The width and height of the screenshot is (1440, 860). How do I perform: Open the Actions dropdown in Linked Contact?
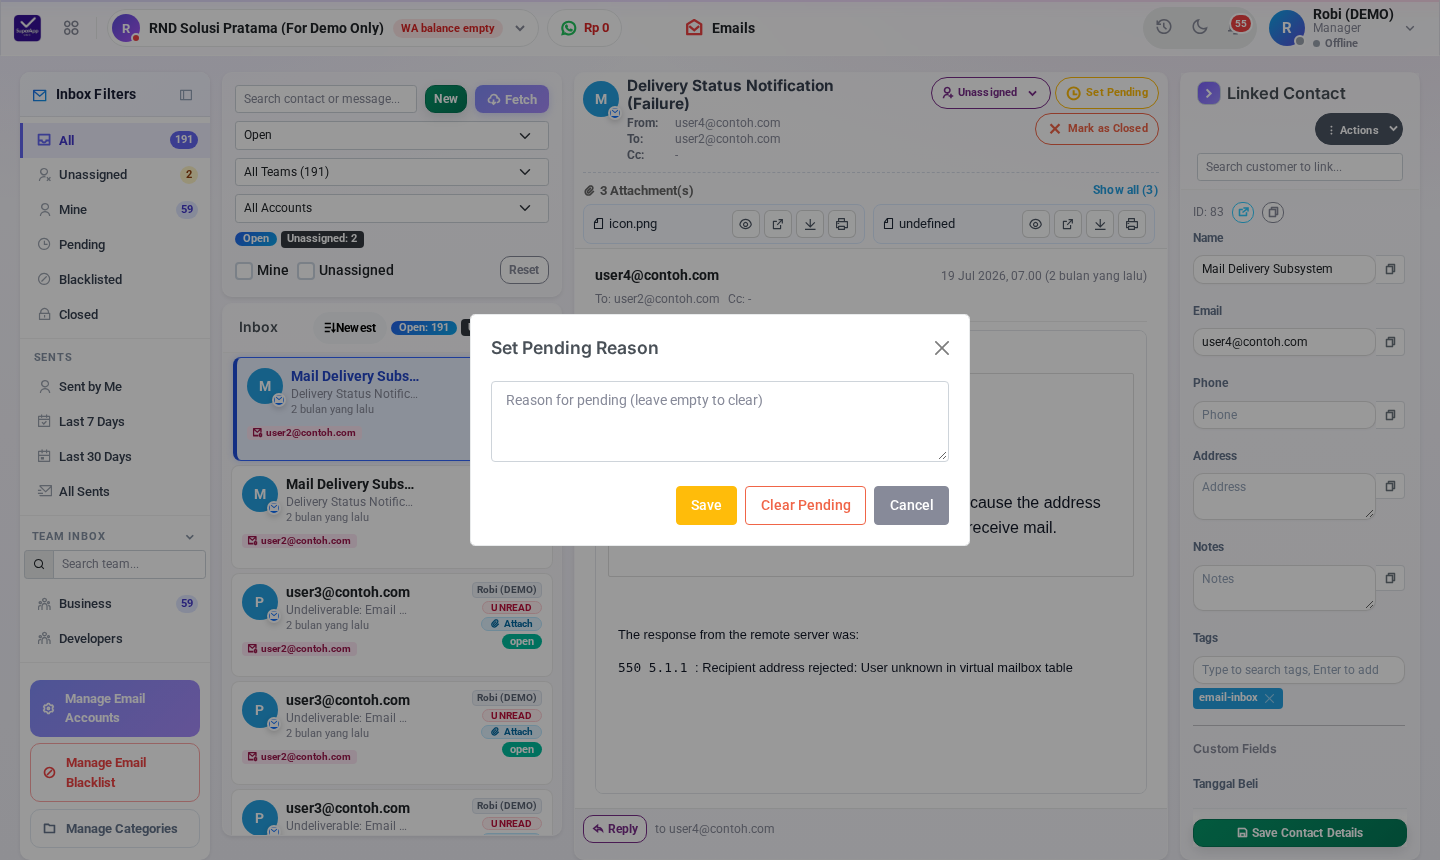[x=1359, y=130]
